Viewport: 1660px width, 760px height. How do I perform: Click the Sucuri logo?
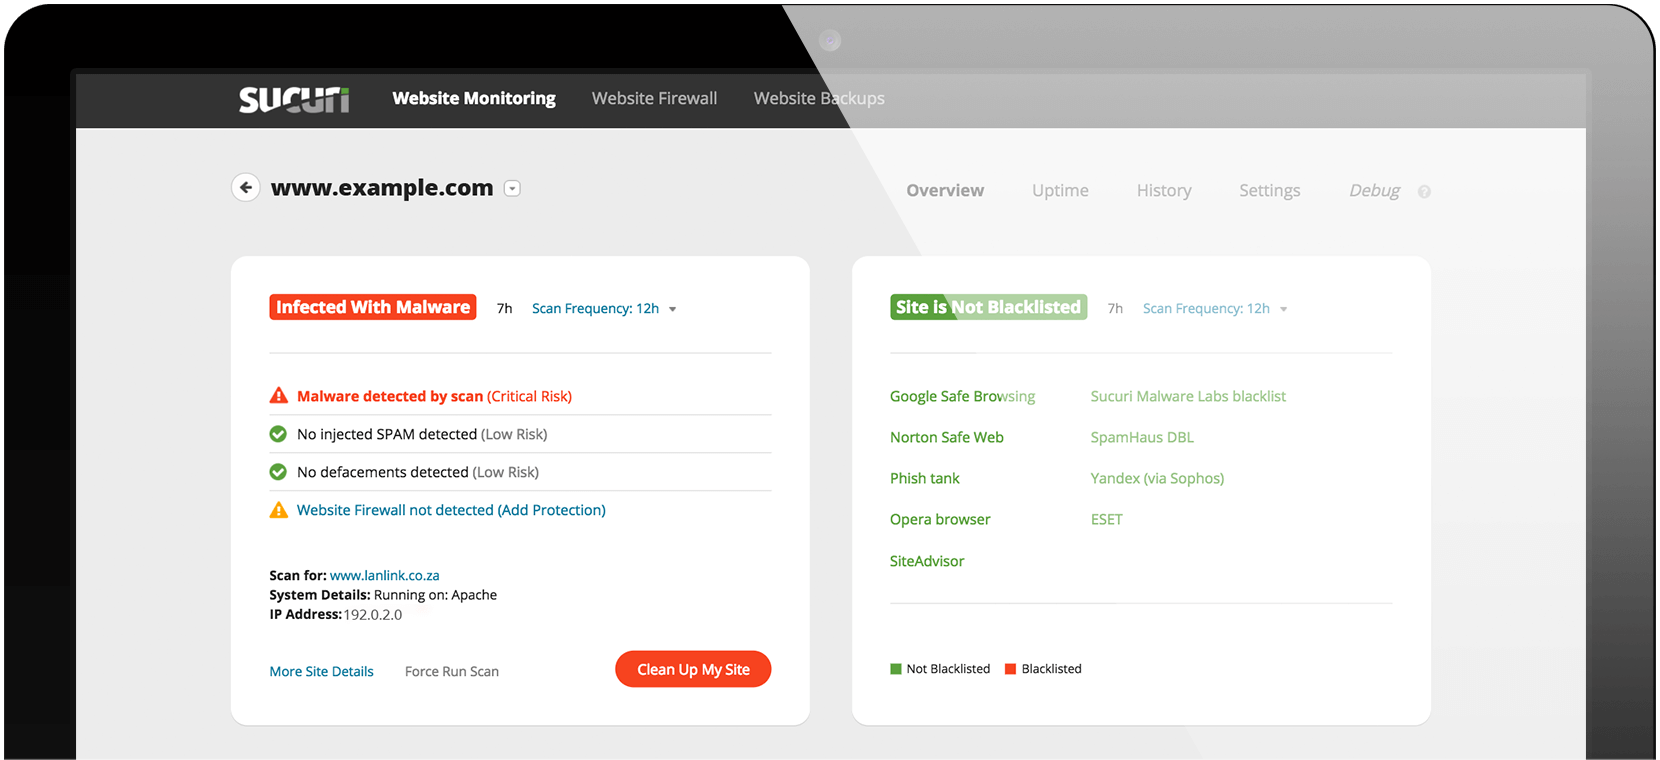tap(293, 99)
